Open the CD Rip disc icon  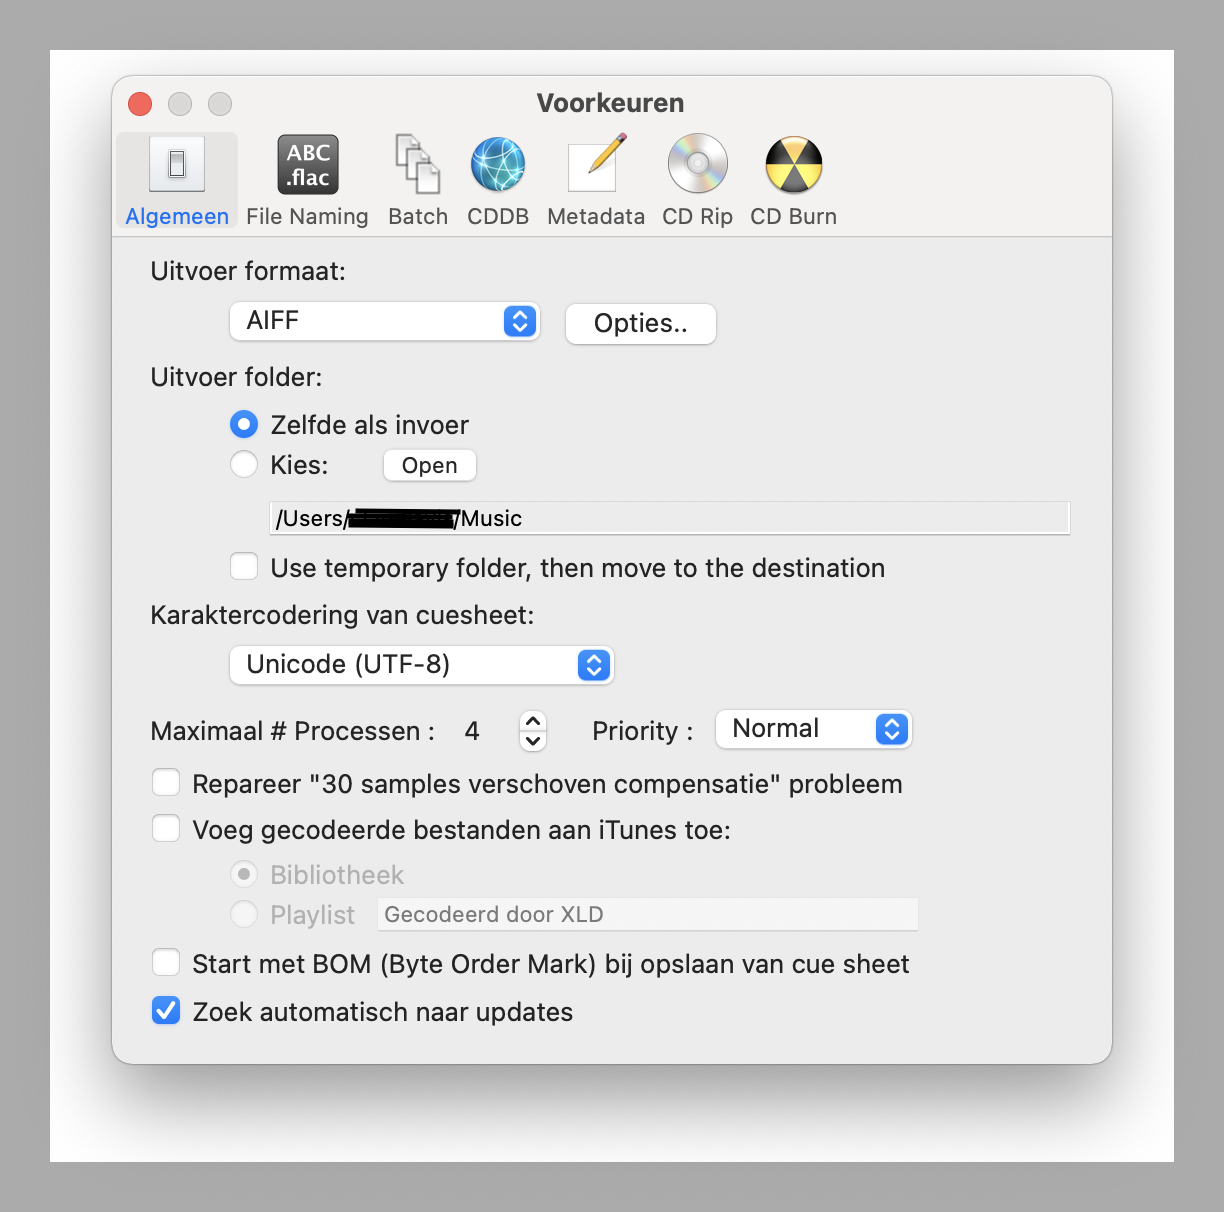[697, 165]
